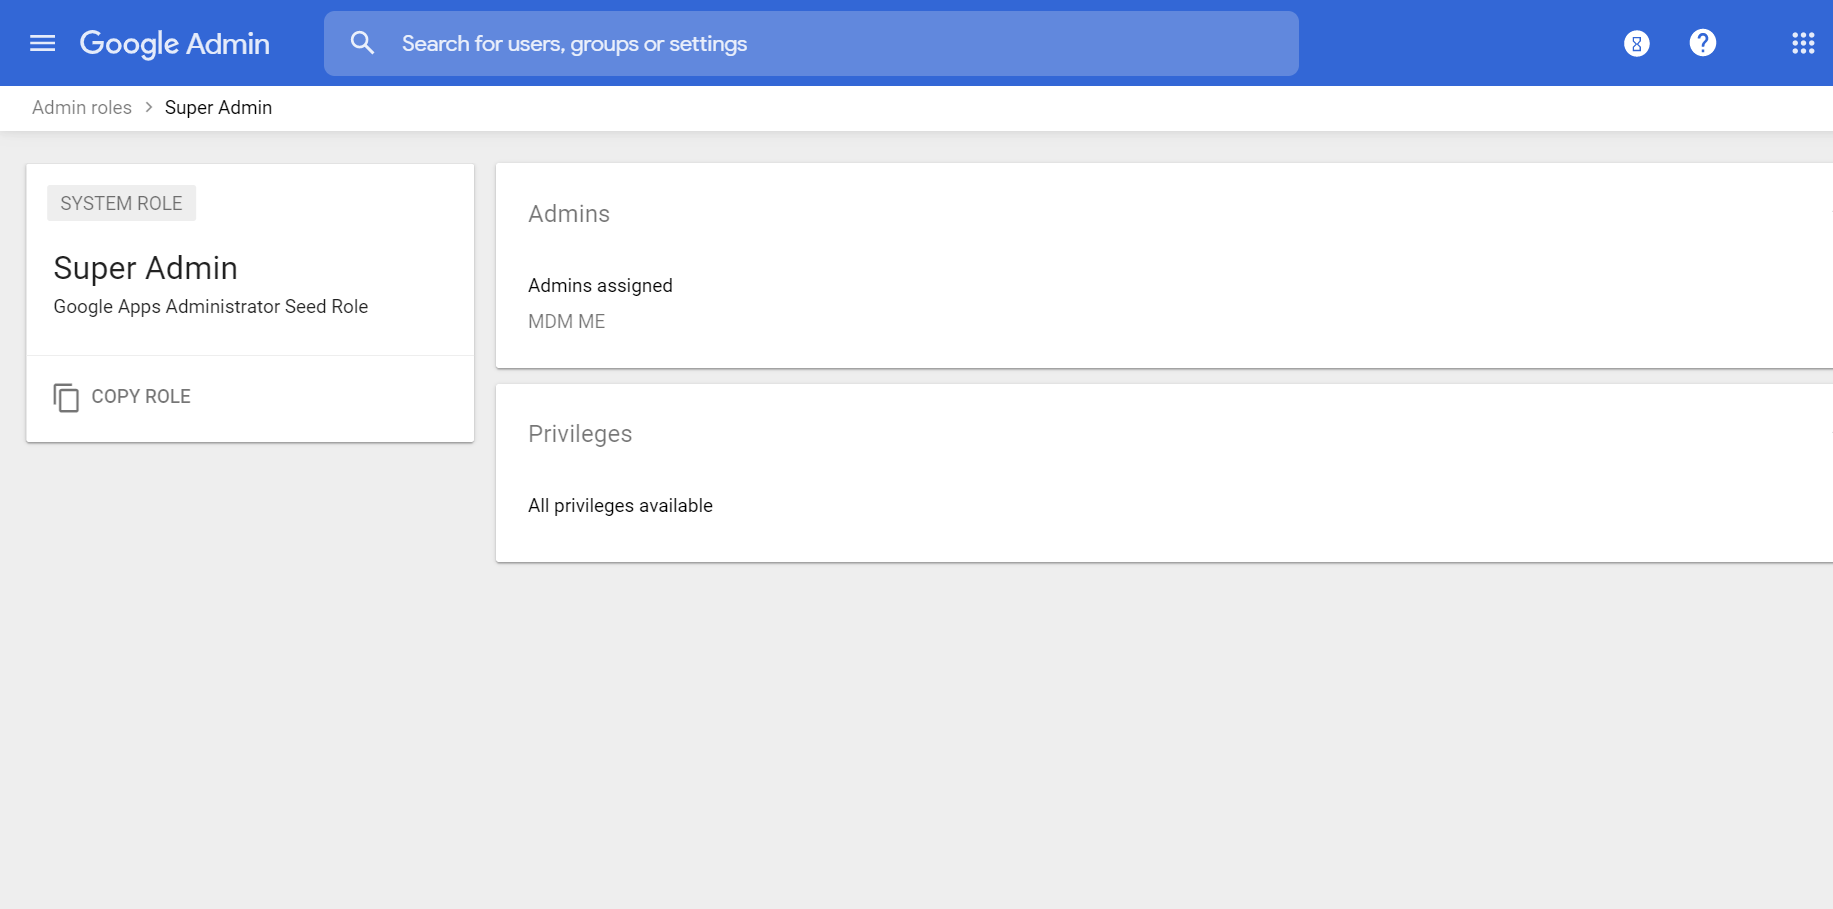Open the main navigation hamburger menu
This screenshot has height=909, width=1833.
42,43
